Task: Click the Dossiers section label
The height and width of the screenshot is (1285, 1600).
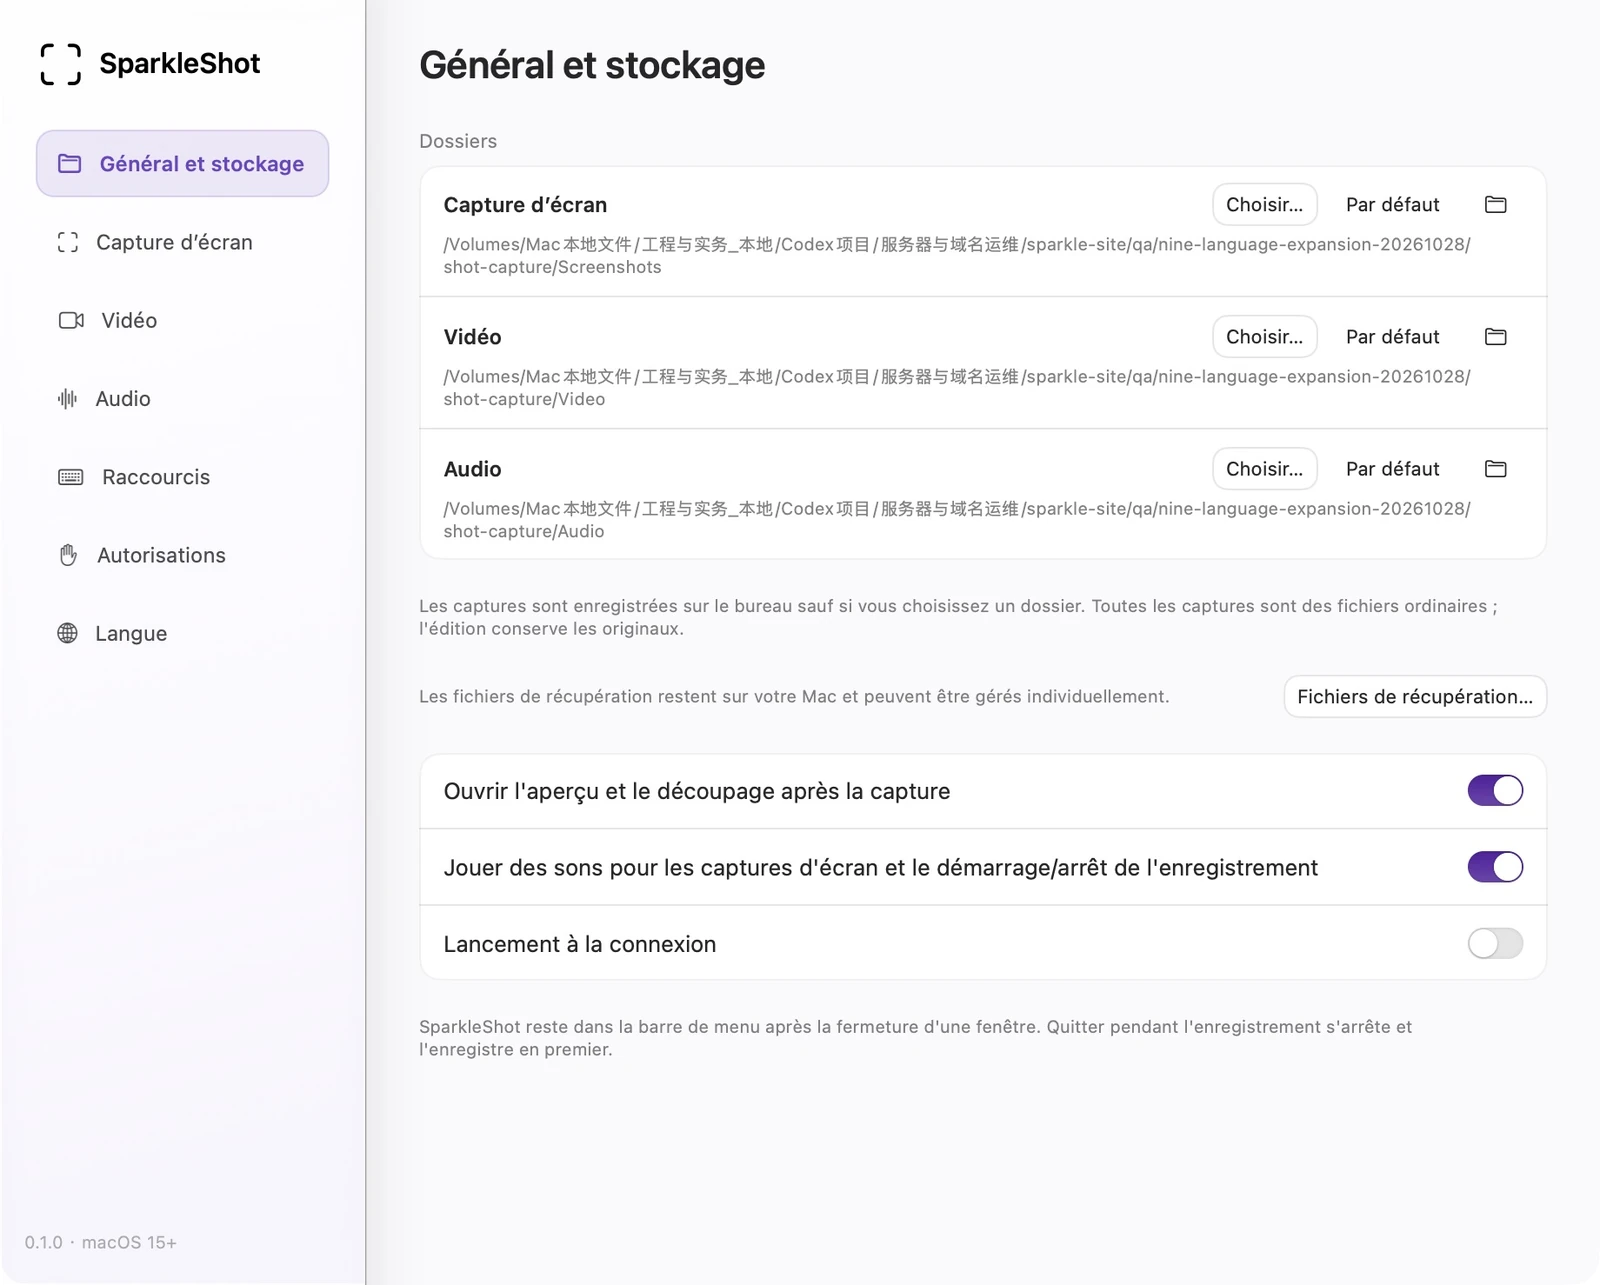Action: click(458, 141)
